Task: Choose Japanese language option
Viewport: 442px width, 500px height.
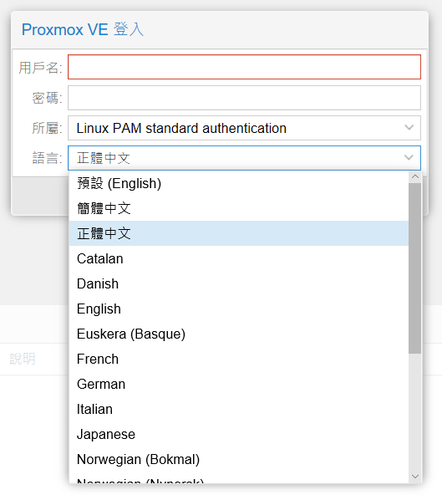Action: [x=239, y=434]
